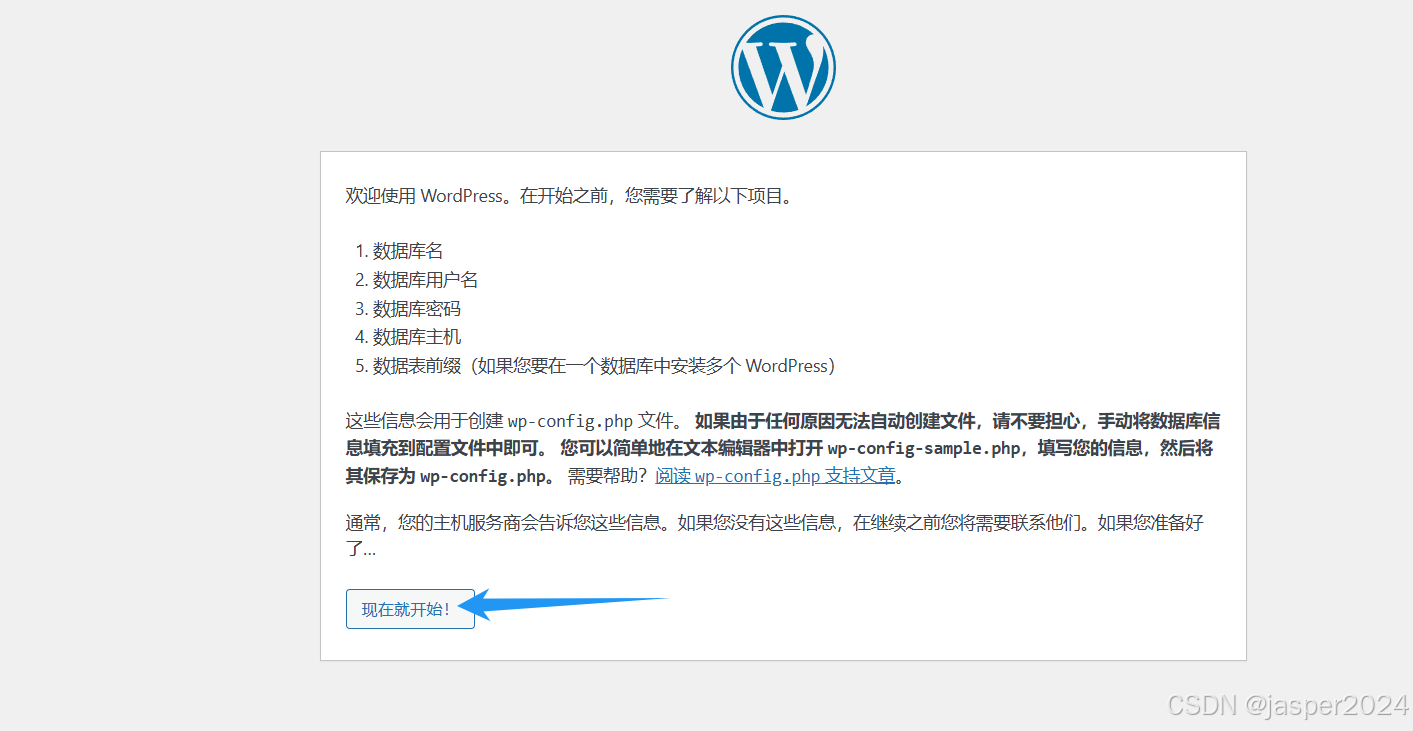Select the list item 数据库名
The height and width of the screenshot is (731, 1413).
[x=408, y=251]
